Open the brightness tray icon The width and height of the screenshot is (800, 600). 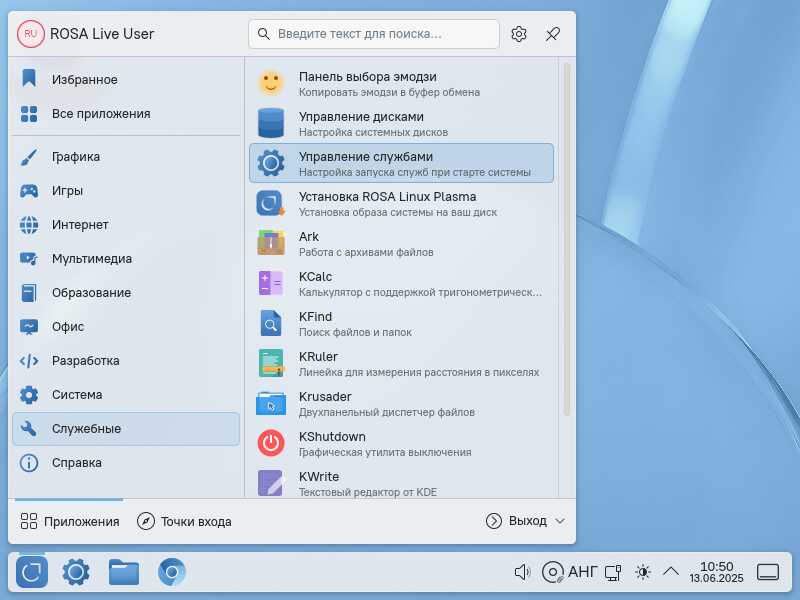643,572
